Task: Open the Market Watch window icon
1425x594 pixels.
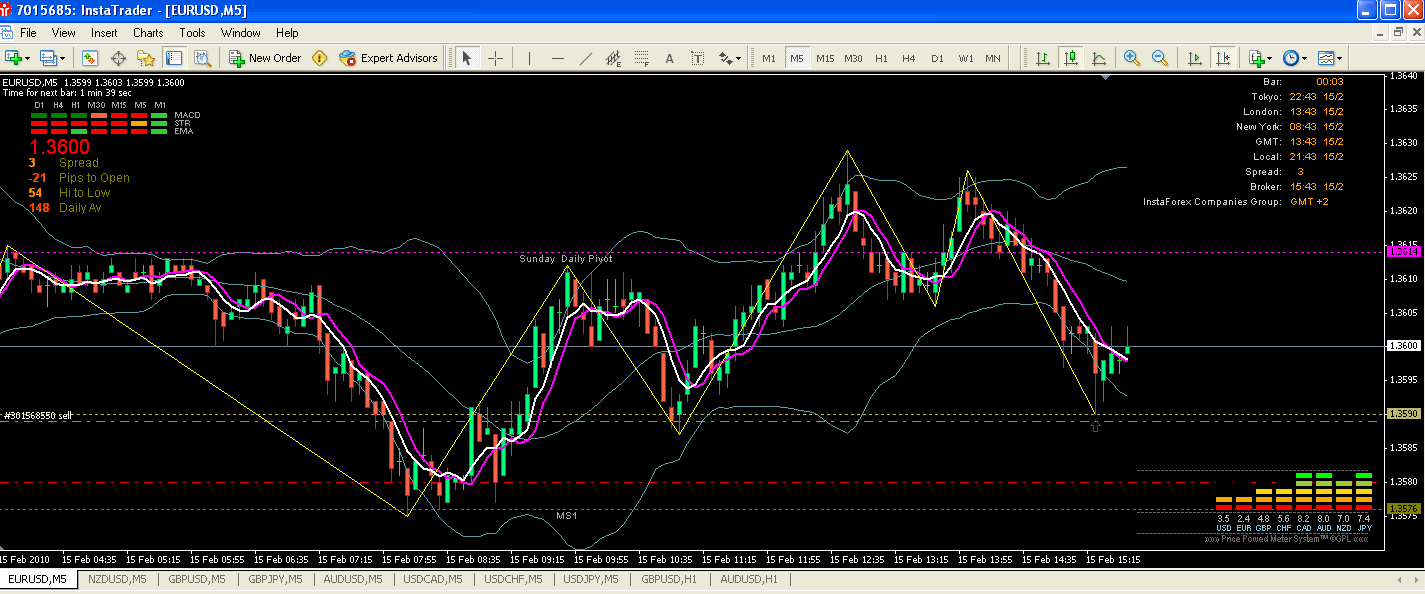Action: pos(91,58)
